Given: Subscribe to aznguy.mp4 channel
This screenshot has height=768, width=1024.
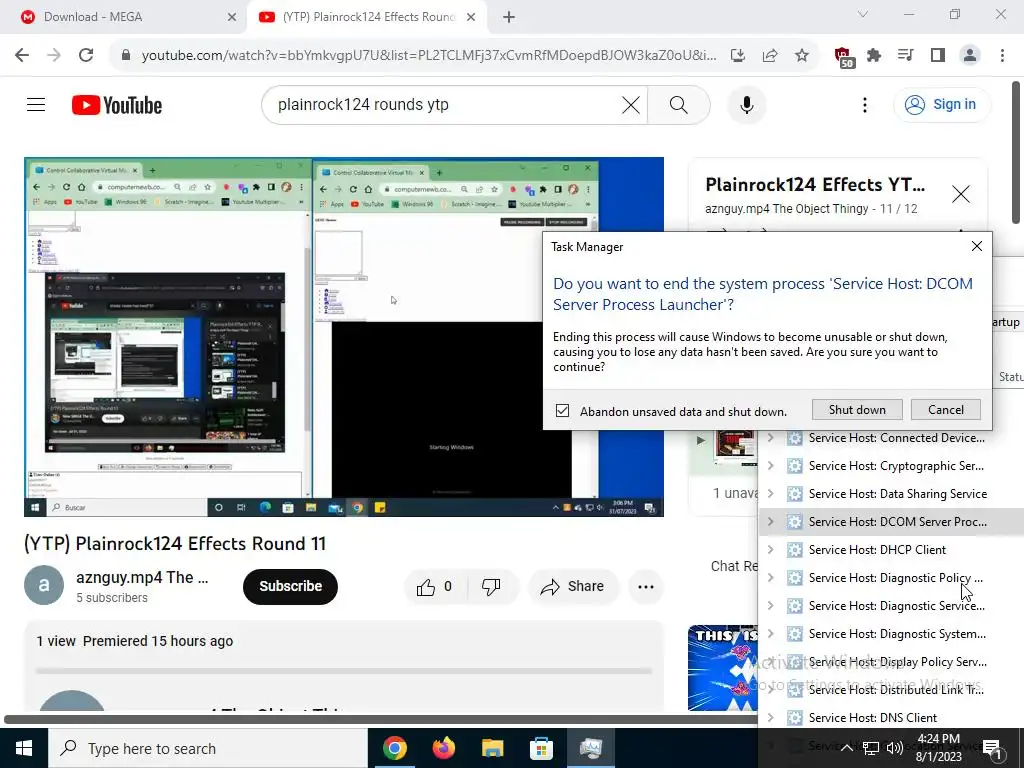Looking at the screenshot, I should (x=290, y=586).
